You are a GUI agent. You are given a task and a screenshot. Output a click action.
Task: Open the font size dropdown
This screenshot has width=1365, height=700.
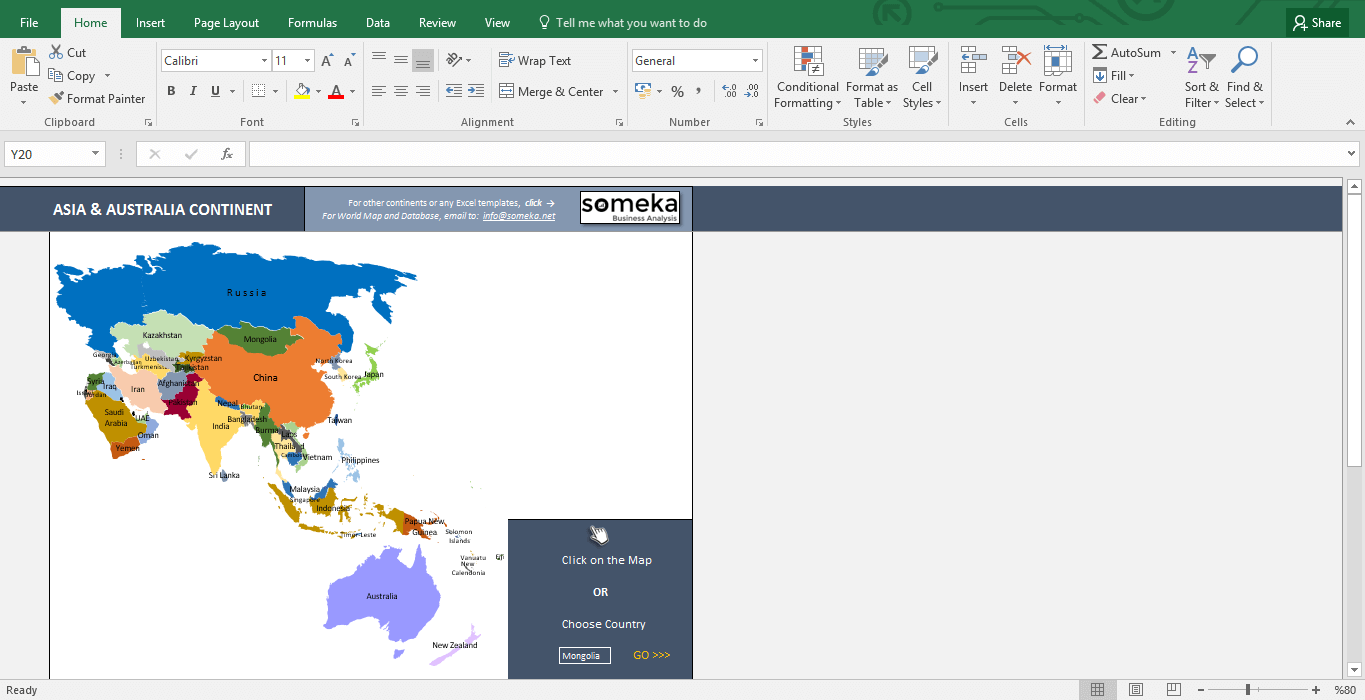point(305,60)
